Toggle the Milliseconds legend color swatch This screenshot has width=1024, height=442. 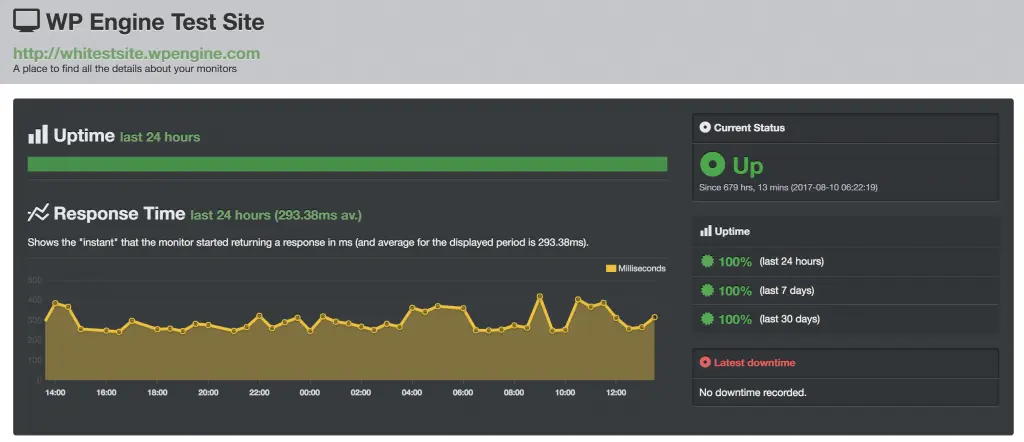point(611,268)
